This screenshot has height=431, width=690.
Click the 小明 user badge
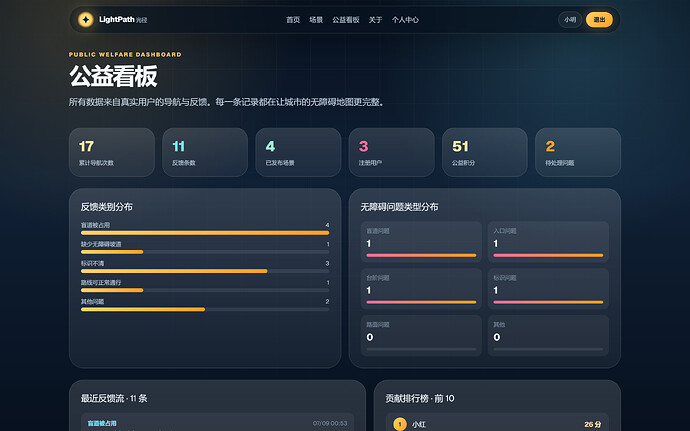pos(570,20)
